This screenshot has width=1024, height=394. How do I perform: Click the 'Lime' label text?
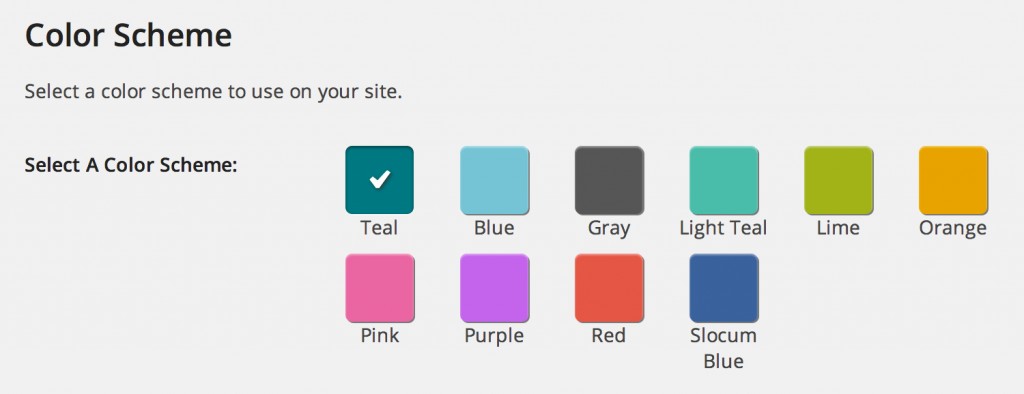coord(838,228)
